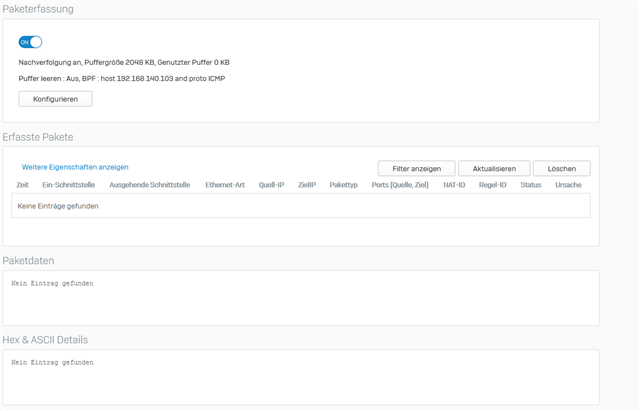Click the Filter anzeigen button

coord(416,169)
